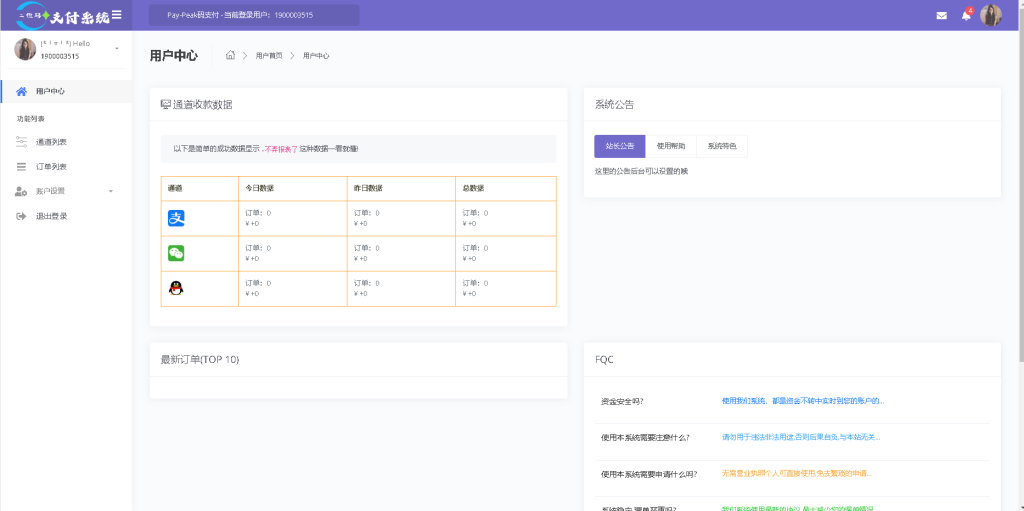Click the 系统公告 panel heading
This screenshot has height=511, width=1024.
click(x=614, y=105)
